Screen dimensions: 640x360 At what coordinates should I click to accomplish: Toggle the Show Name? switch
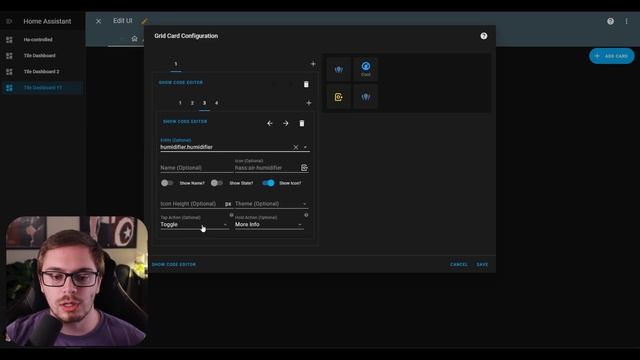167,183
